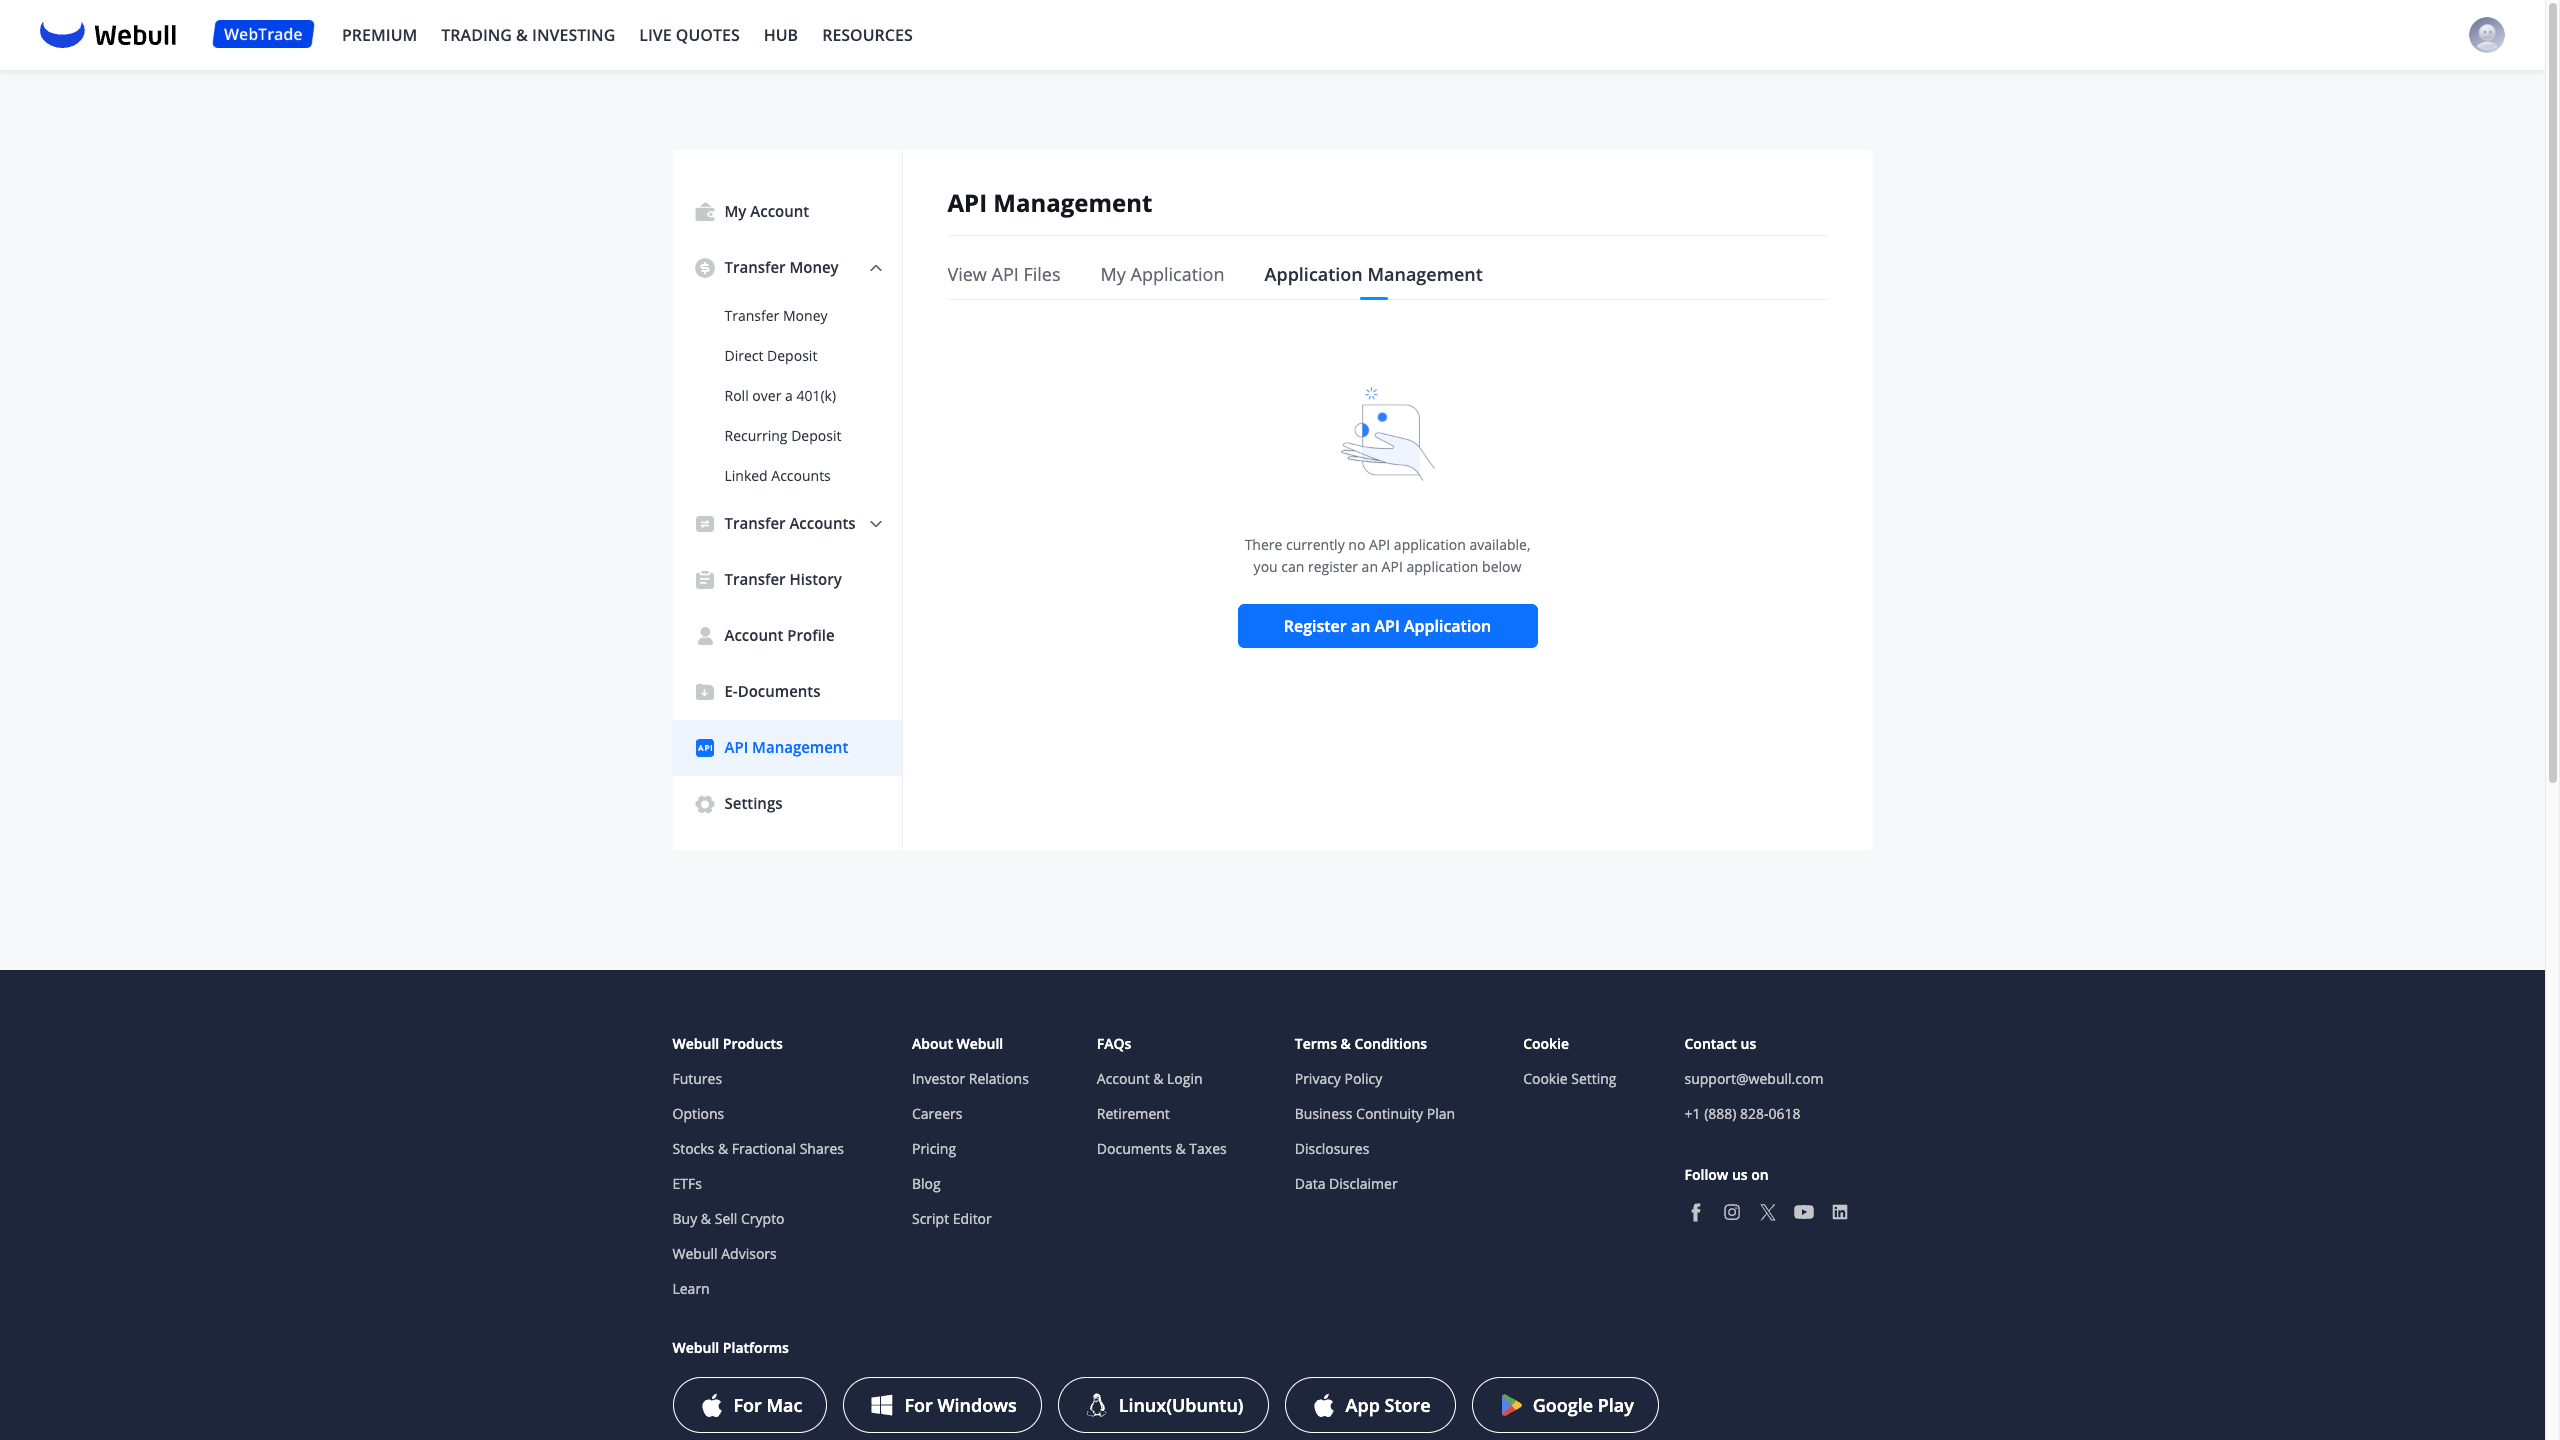Expand the Transfer Accounts section chevron

coord(876,524)
